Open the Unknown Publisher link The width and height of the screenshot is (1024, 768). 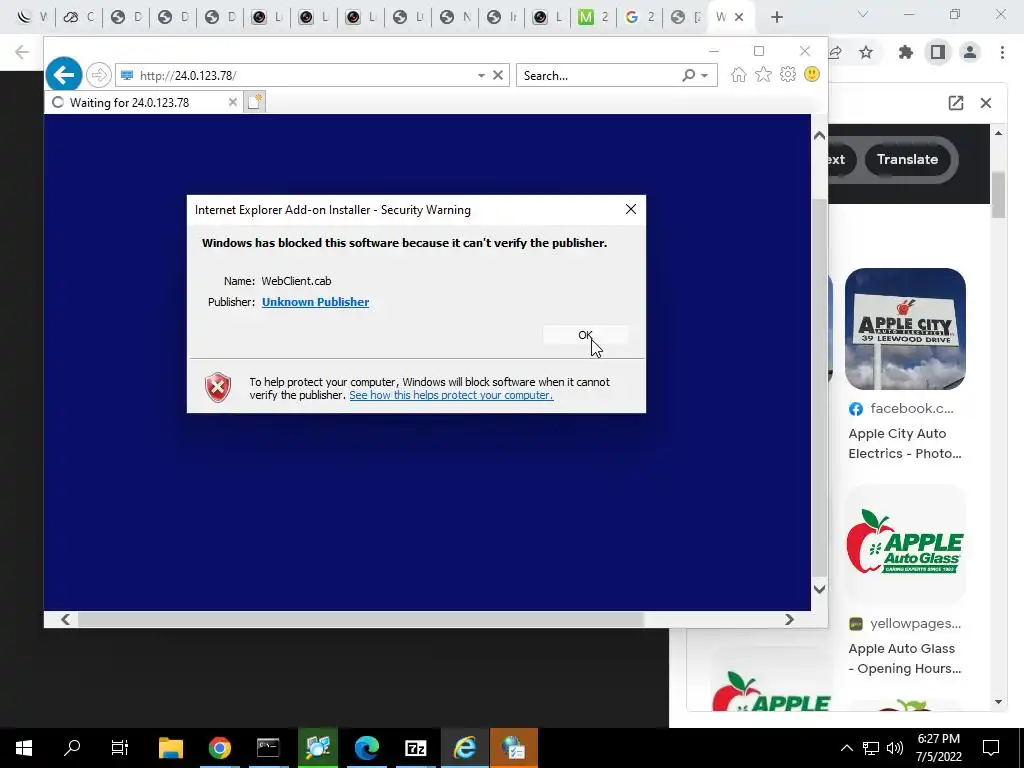(x=315, y=302)
